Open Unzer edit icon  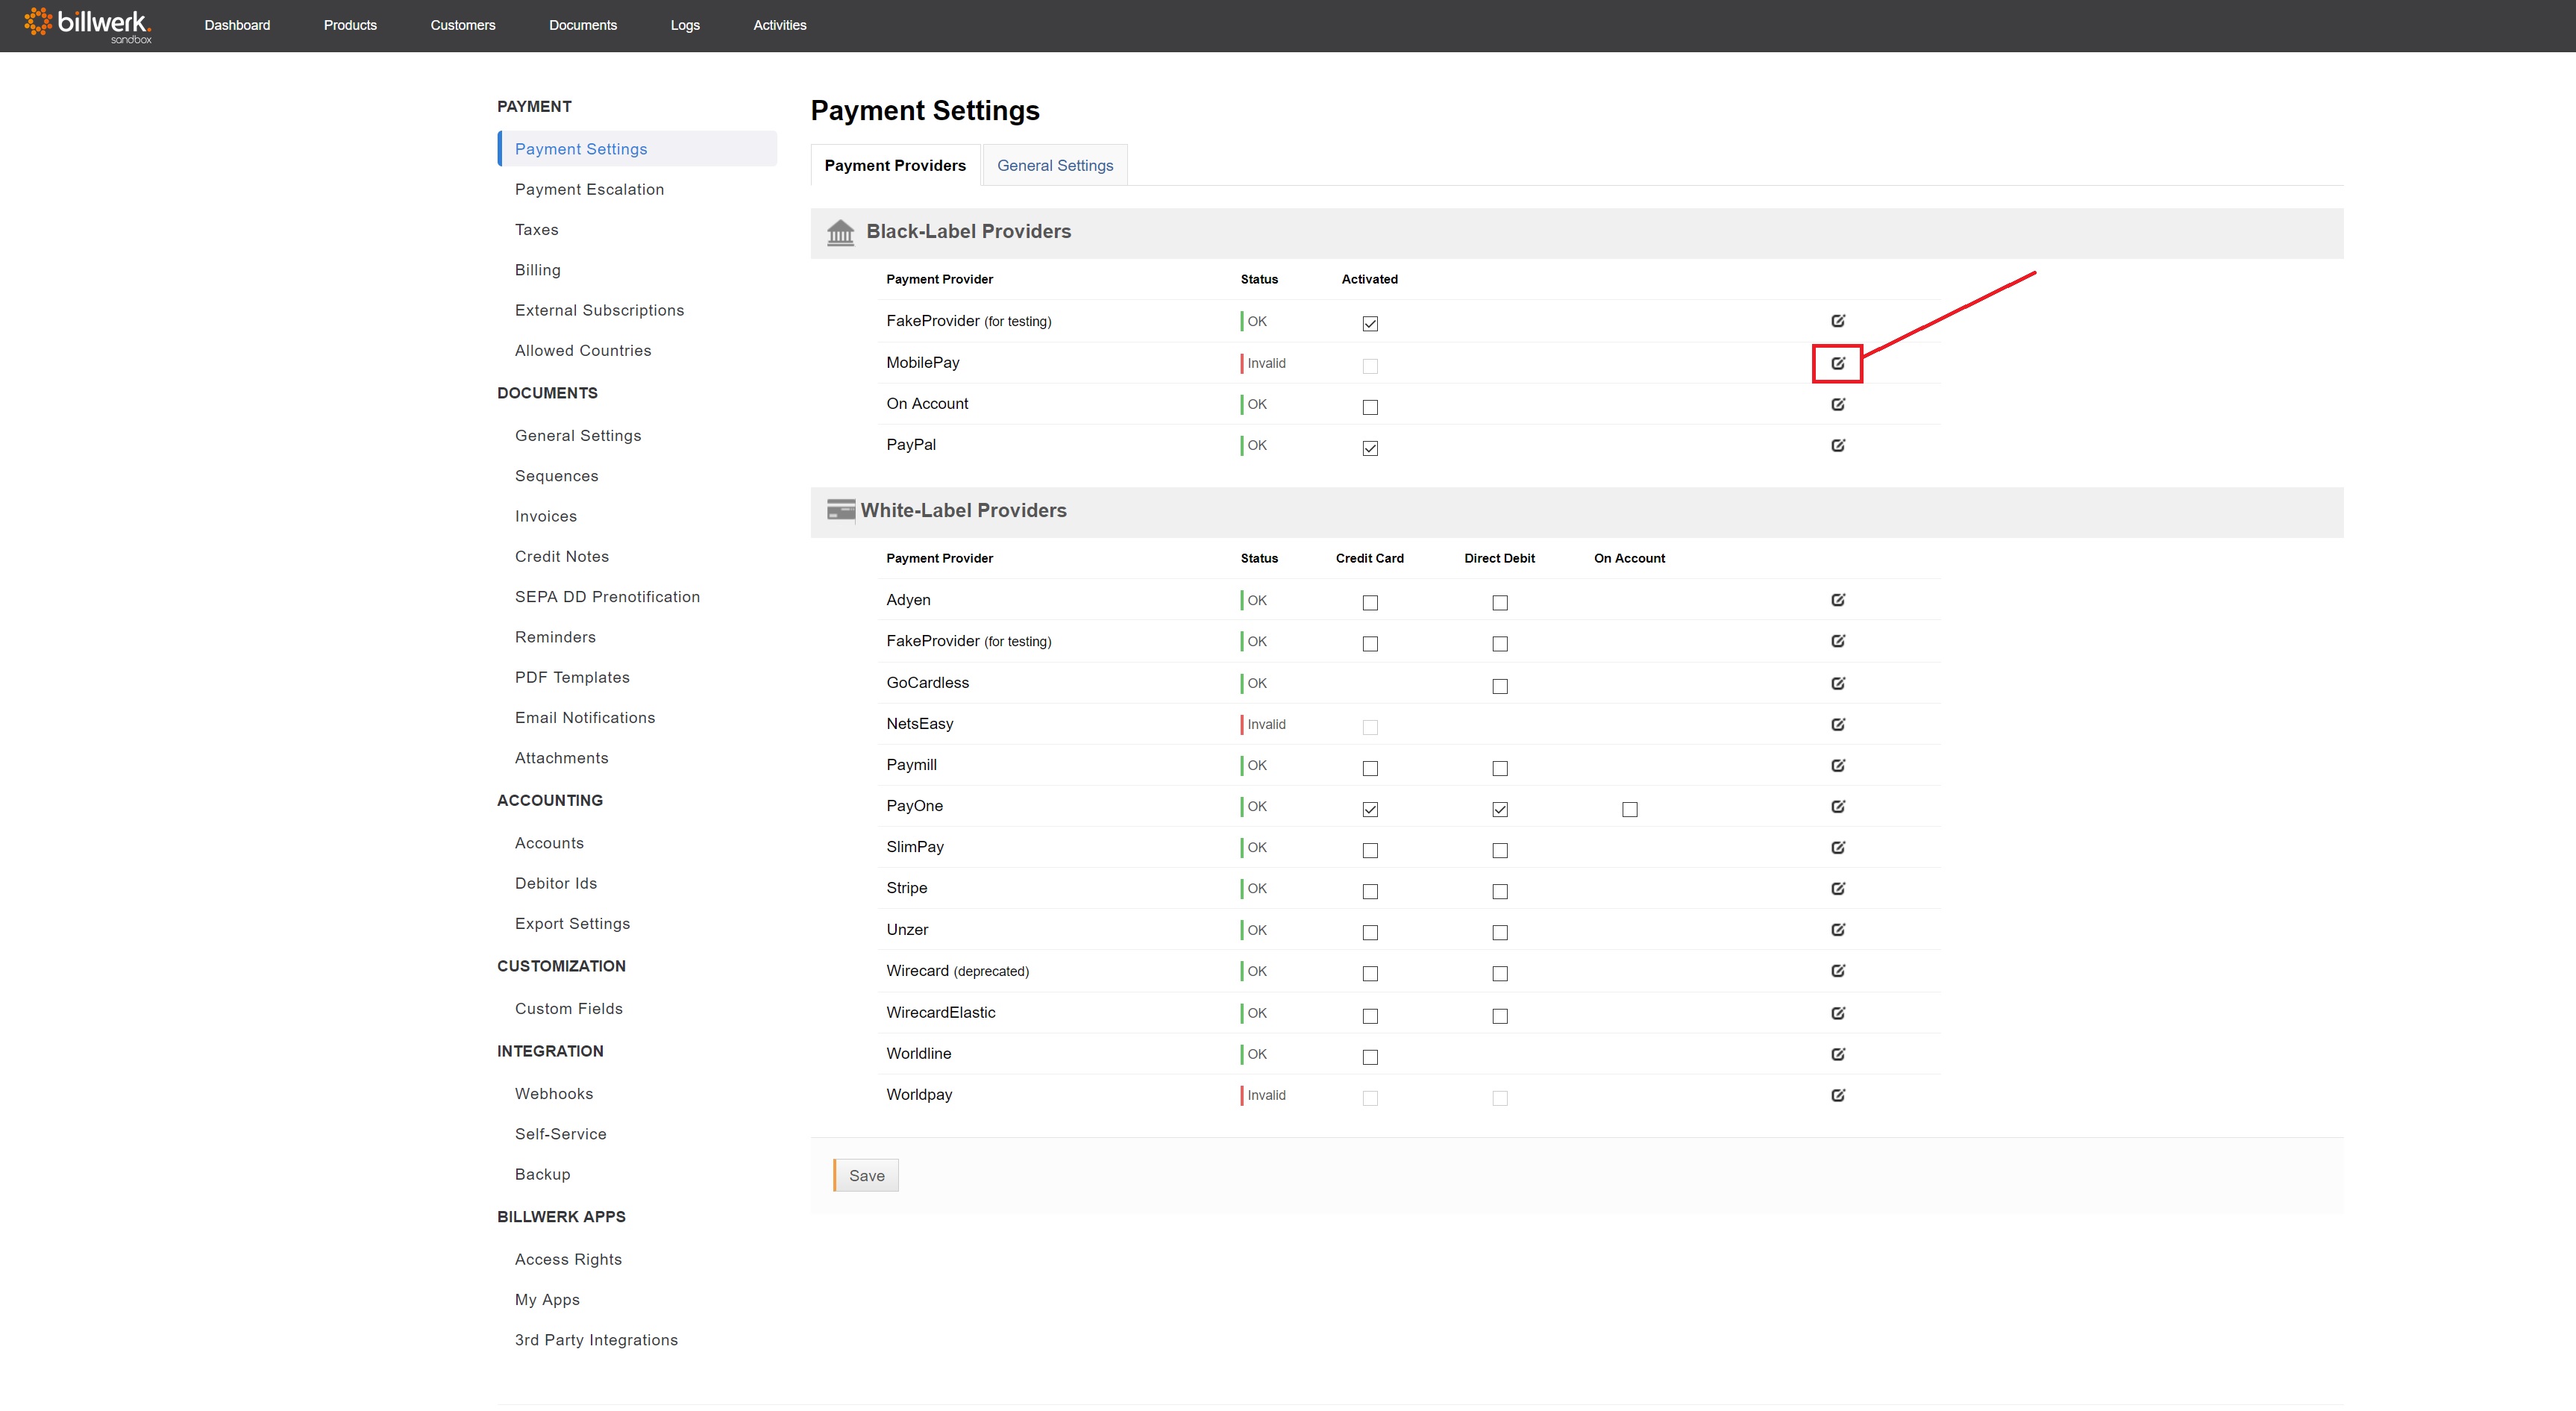tap(1838, 930)
